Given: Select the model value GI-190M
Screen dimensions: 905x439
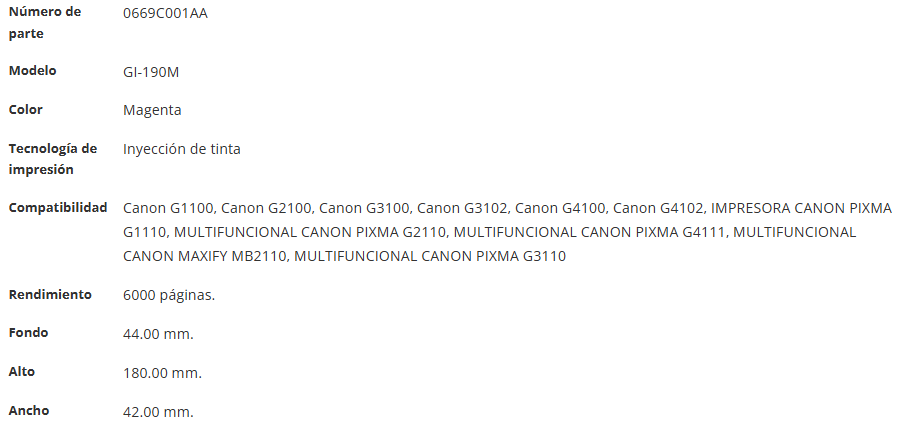Looking at the screenshot, I should (151, 72).
